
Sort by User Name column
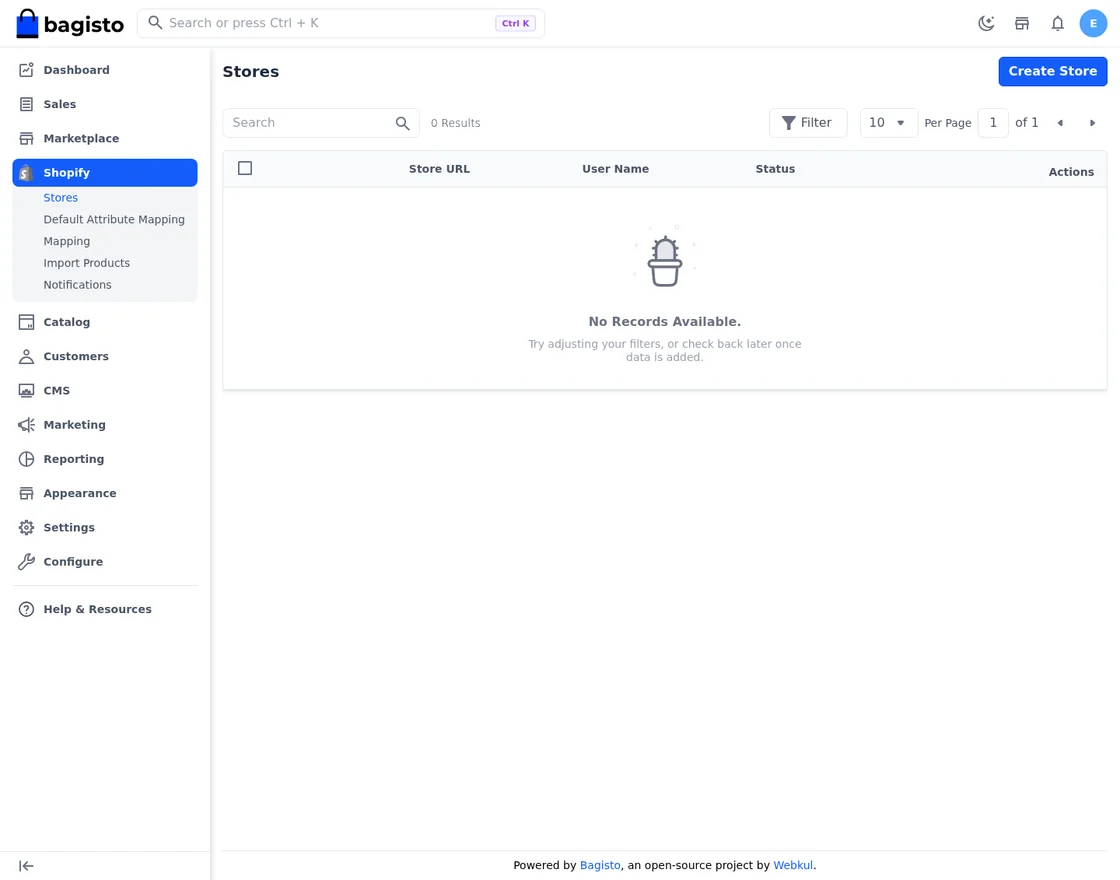[616, 169]
